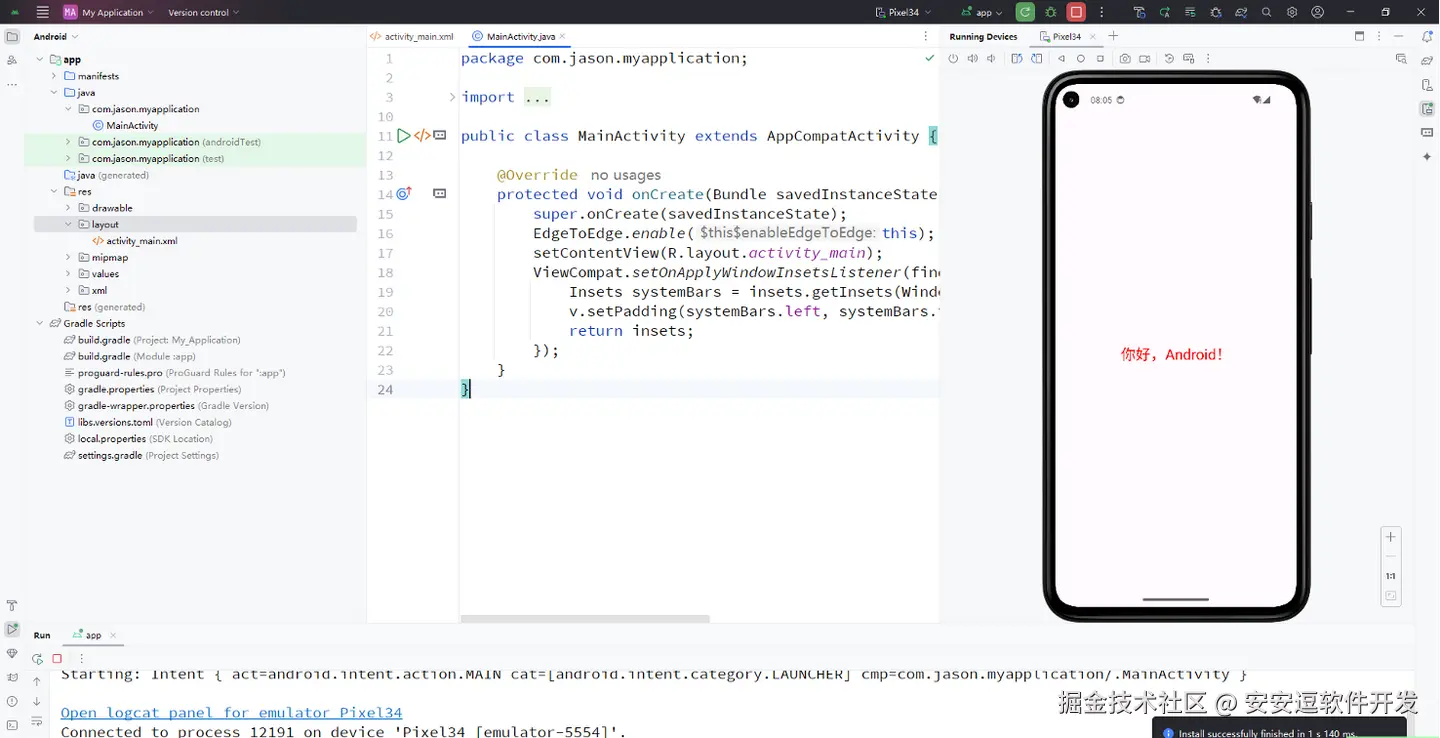Expand the folded import block on line 3

coord(452,97)
